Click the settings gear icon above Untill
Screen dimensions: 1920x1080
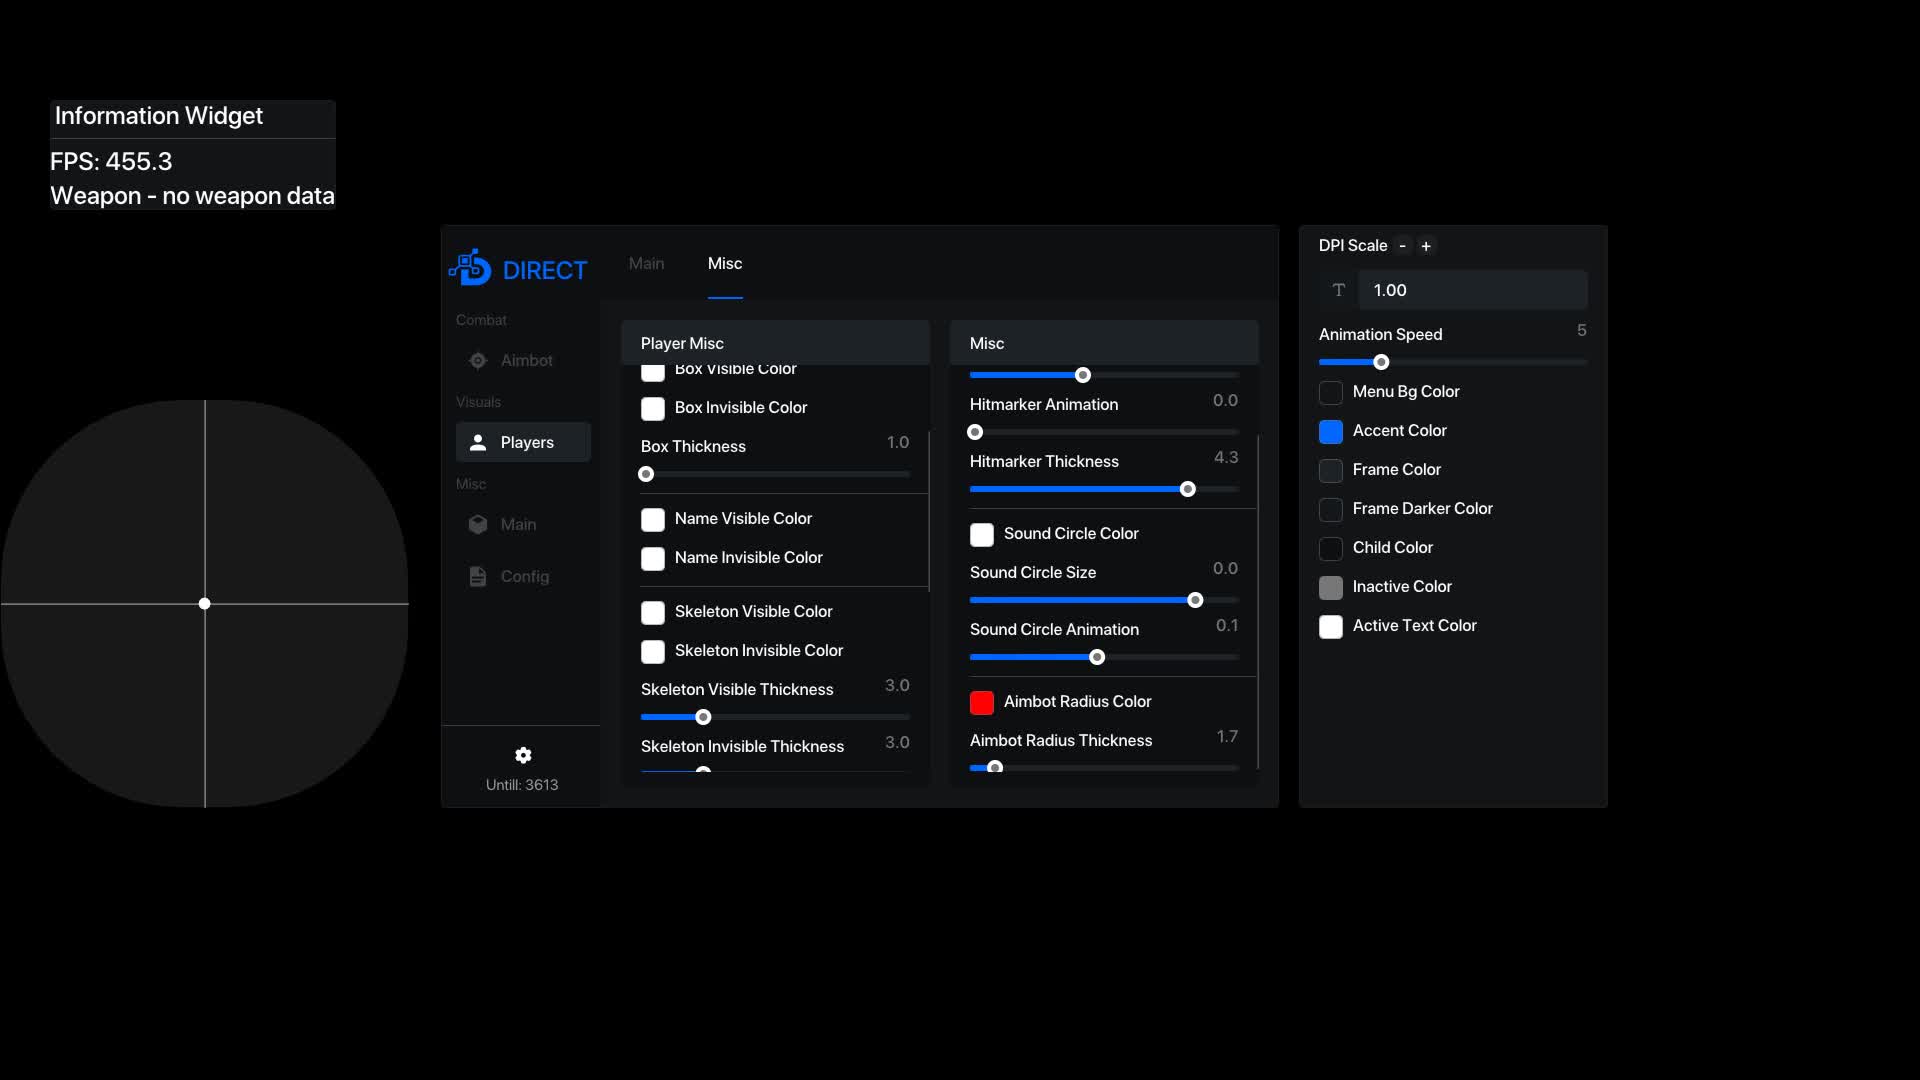point(523,755)
